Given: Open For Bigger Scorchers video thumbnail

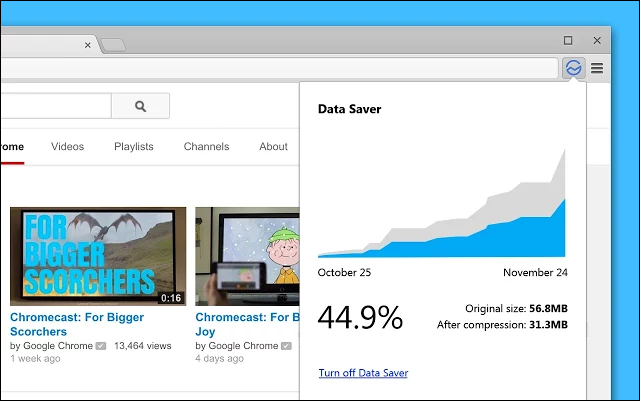Looking at the screenshot, I should (x=98, y=256).
